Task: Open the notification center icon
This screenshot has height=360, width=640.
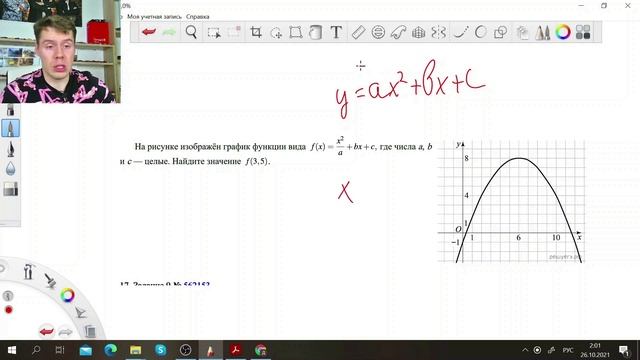Action: pyautogui.click(x=624, y=351)
